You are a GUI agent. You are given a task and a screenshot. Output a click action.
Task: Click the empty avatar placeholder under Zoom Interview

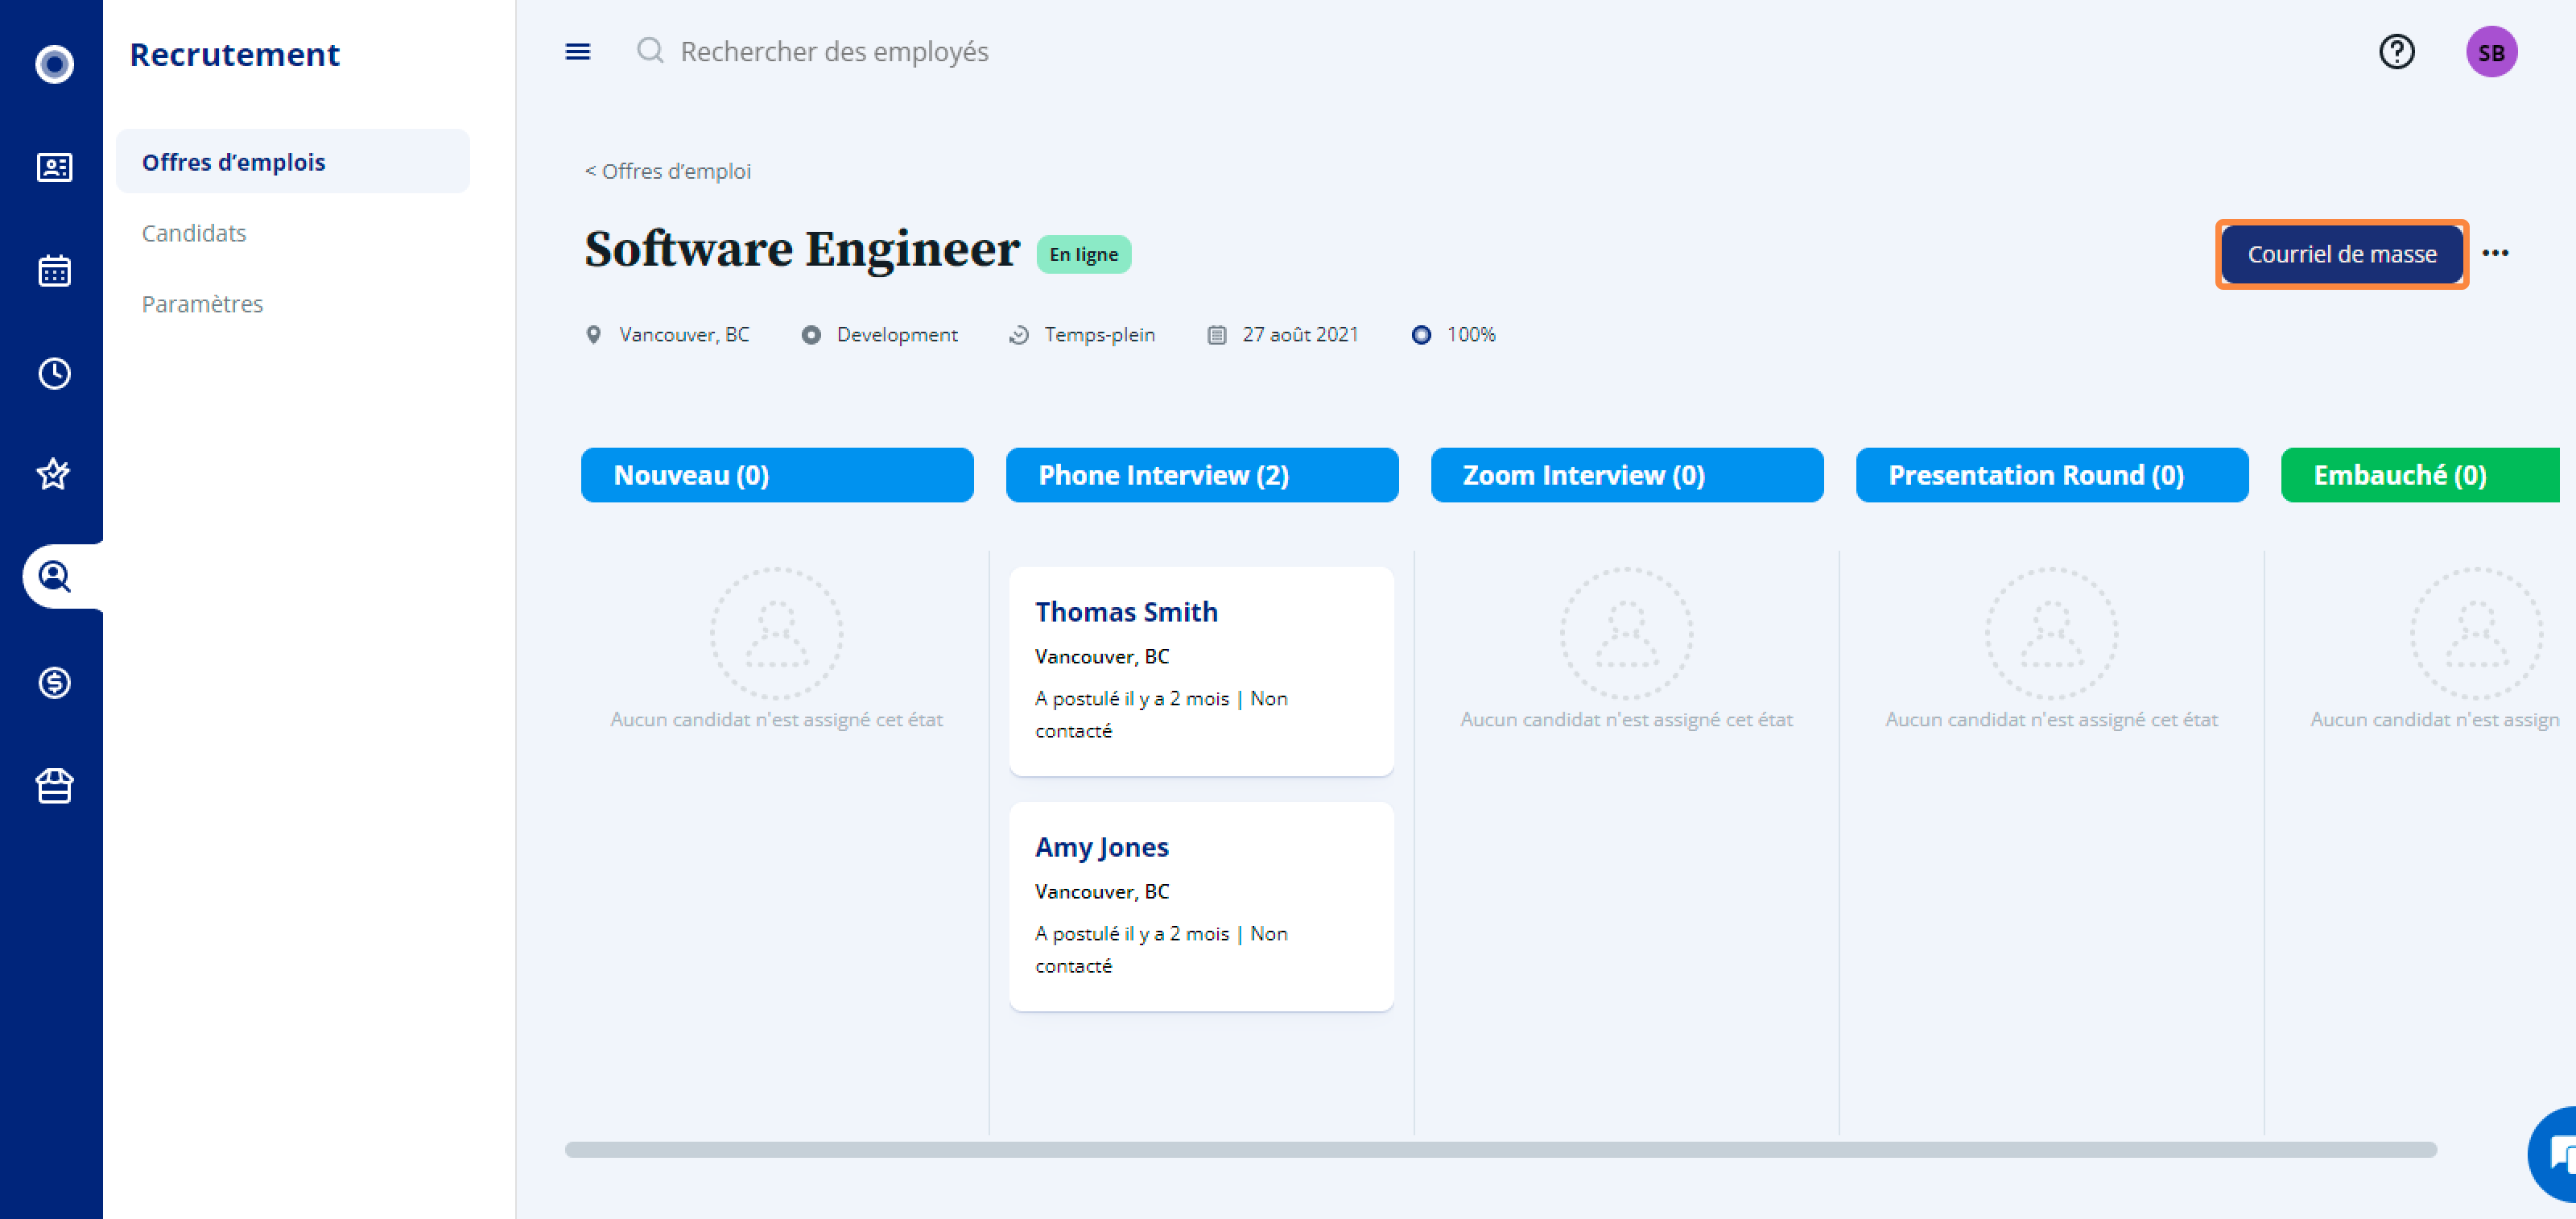point(1626,633)
